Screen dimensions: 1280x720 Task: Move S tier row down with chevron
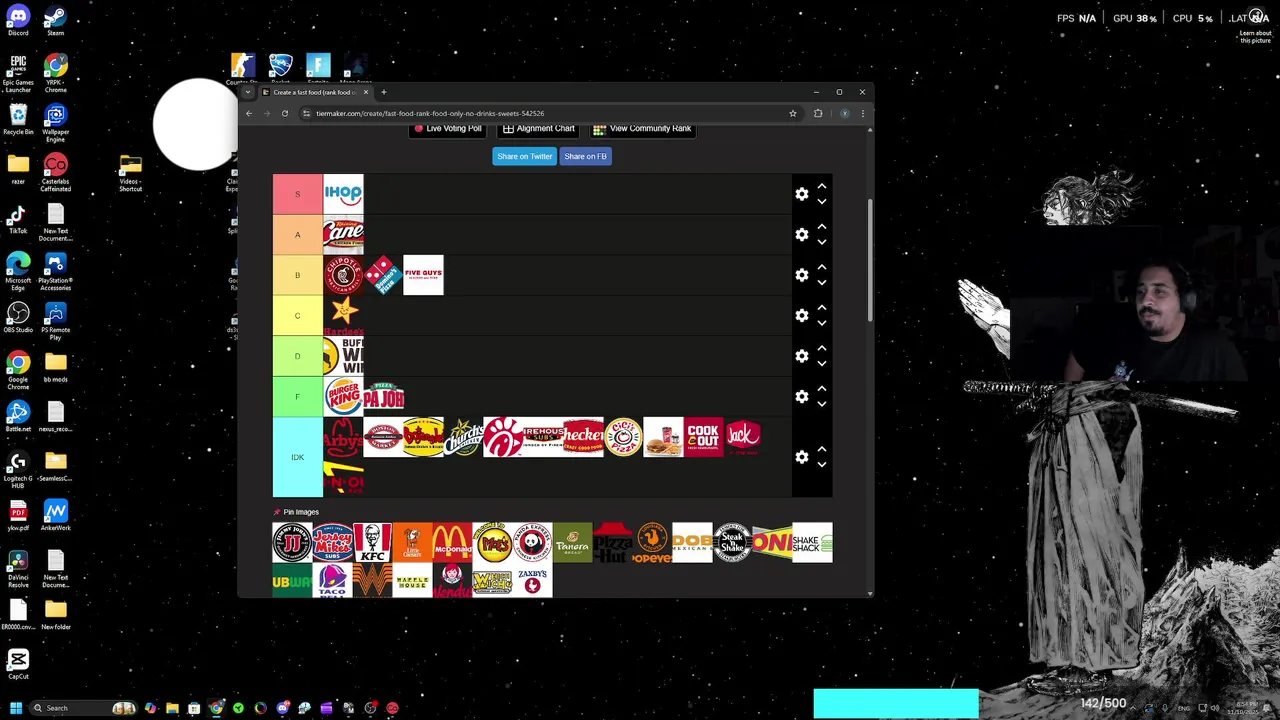point(822,202)
